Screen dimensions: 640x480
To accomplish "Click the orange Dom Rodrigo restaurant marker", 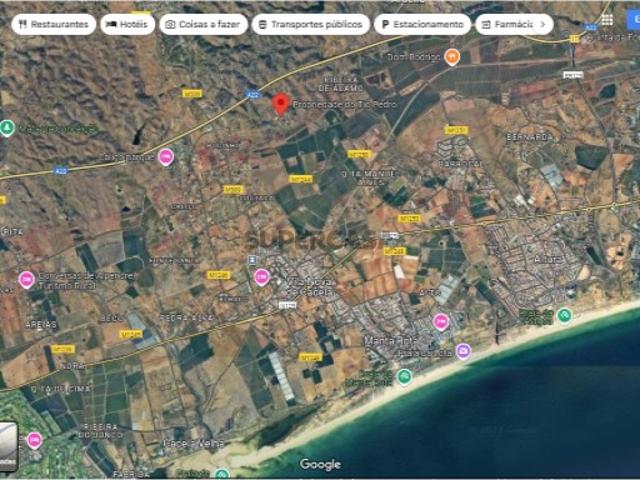I will 452,57.
